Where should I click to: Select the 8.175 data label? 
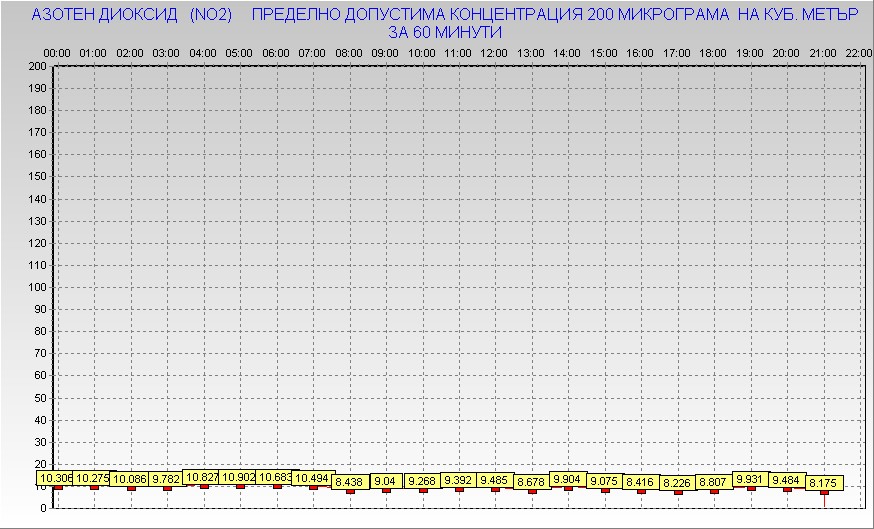point(824,483)
